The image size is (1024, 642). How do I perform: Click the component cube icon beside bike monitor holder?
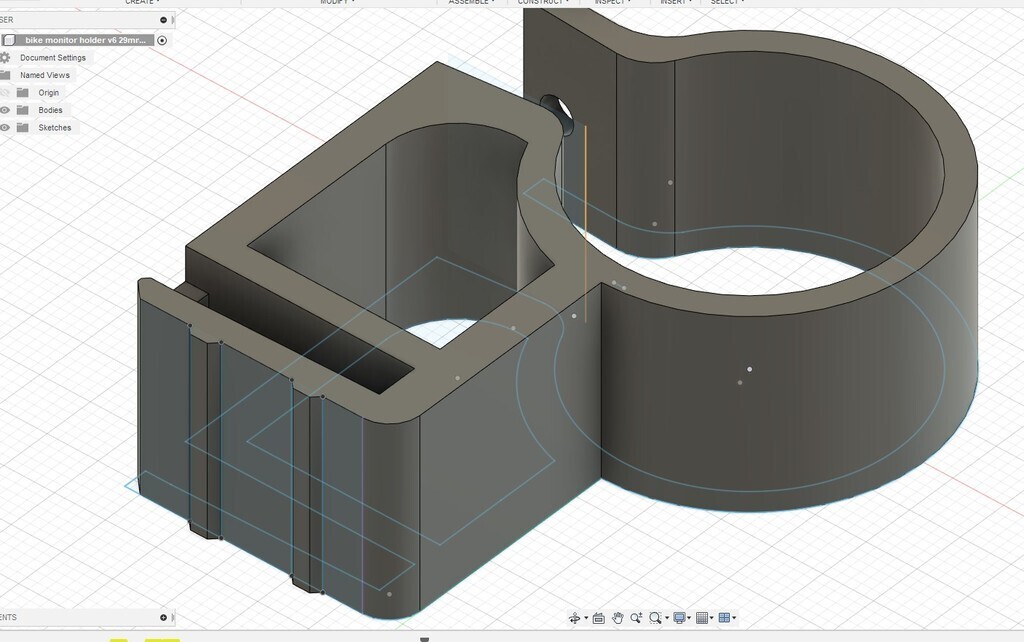click(x=9, y=40)
